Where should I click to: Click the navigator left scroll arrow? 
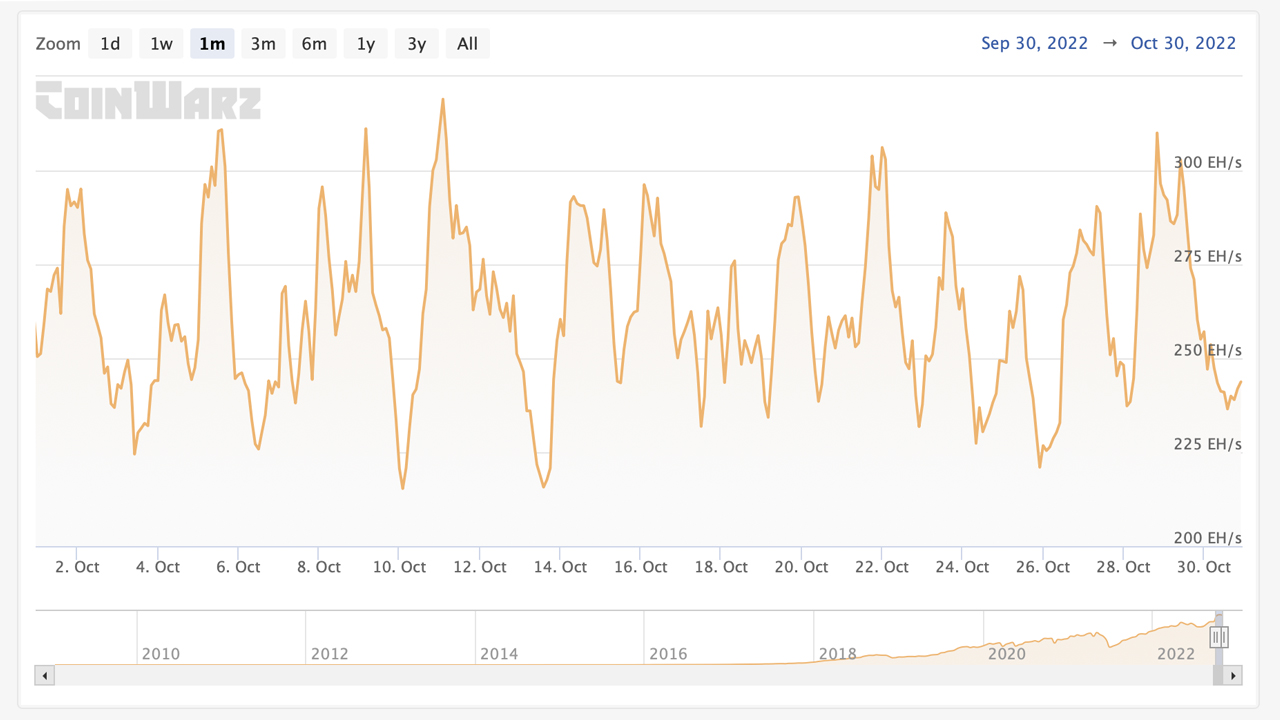[x=44, y=676]
